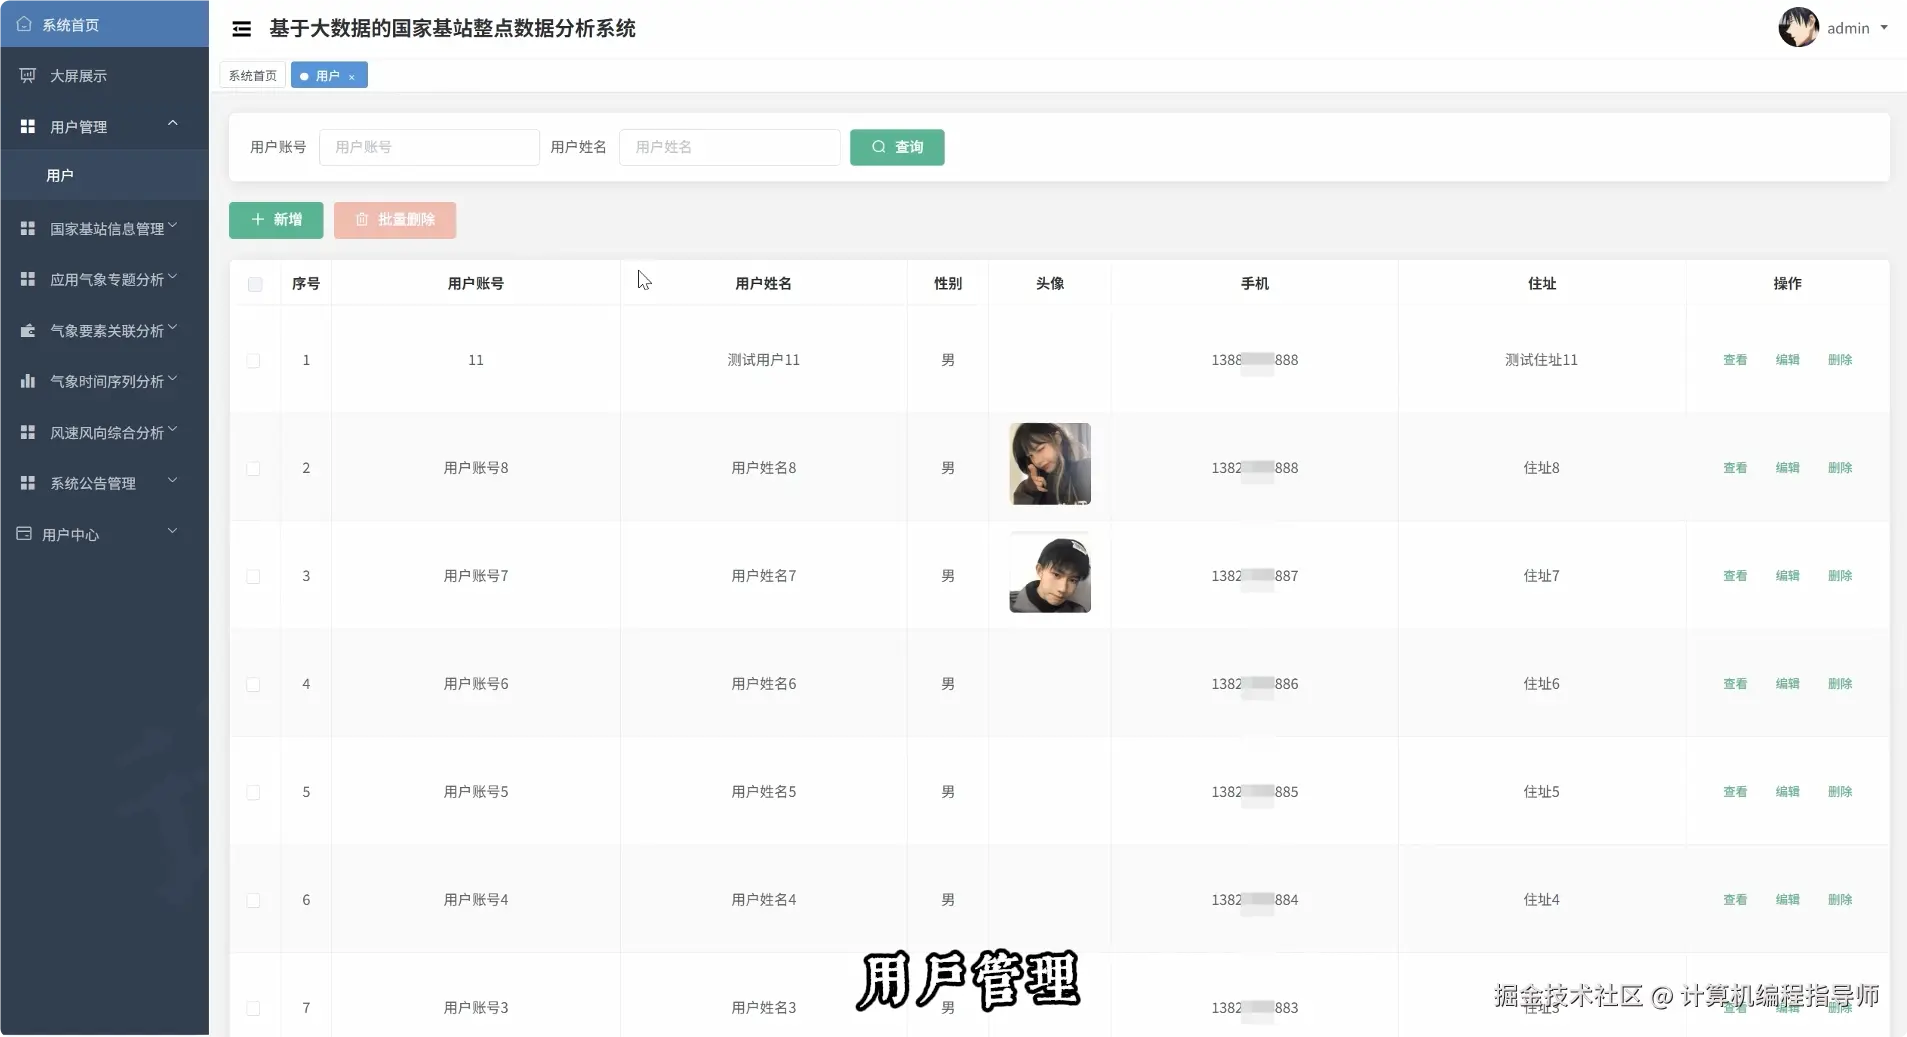Switch to the 系统首页 tab
Image resolution: width=1907 pixels, height=1037 pixels.
252,76
